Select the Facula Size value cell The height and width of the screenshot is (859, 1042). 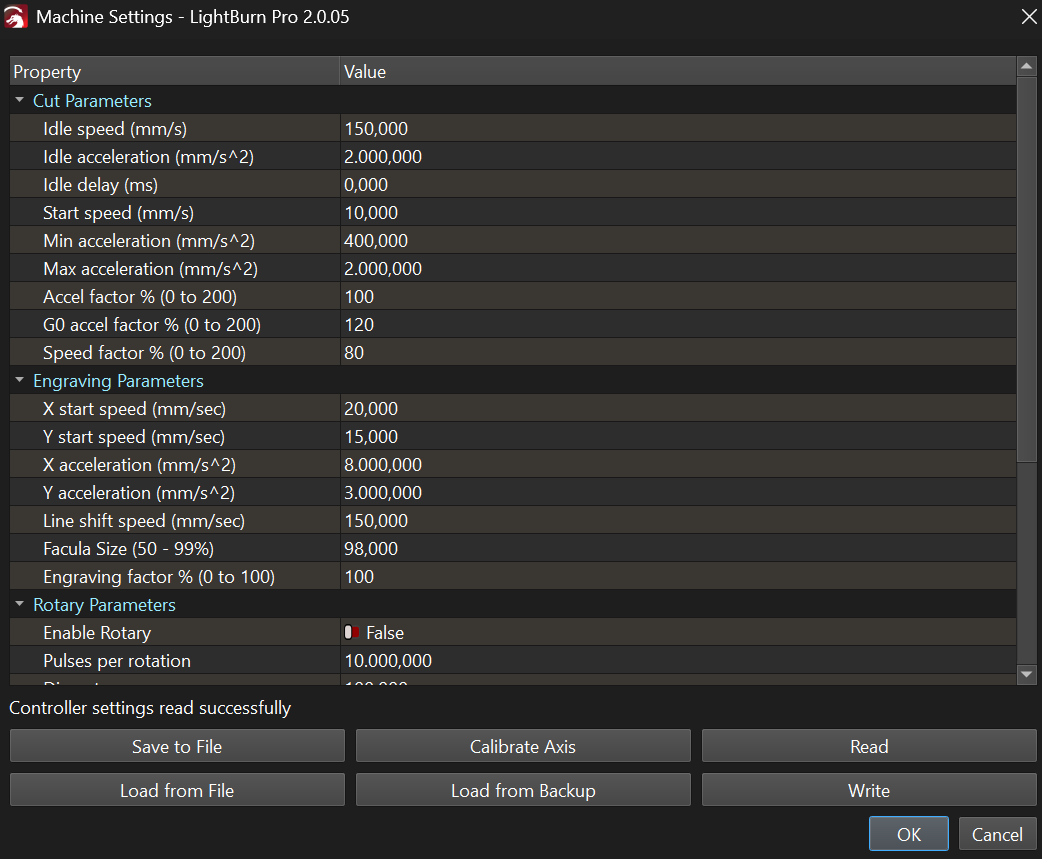tap(676, 549)
